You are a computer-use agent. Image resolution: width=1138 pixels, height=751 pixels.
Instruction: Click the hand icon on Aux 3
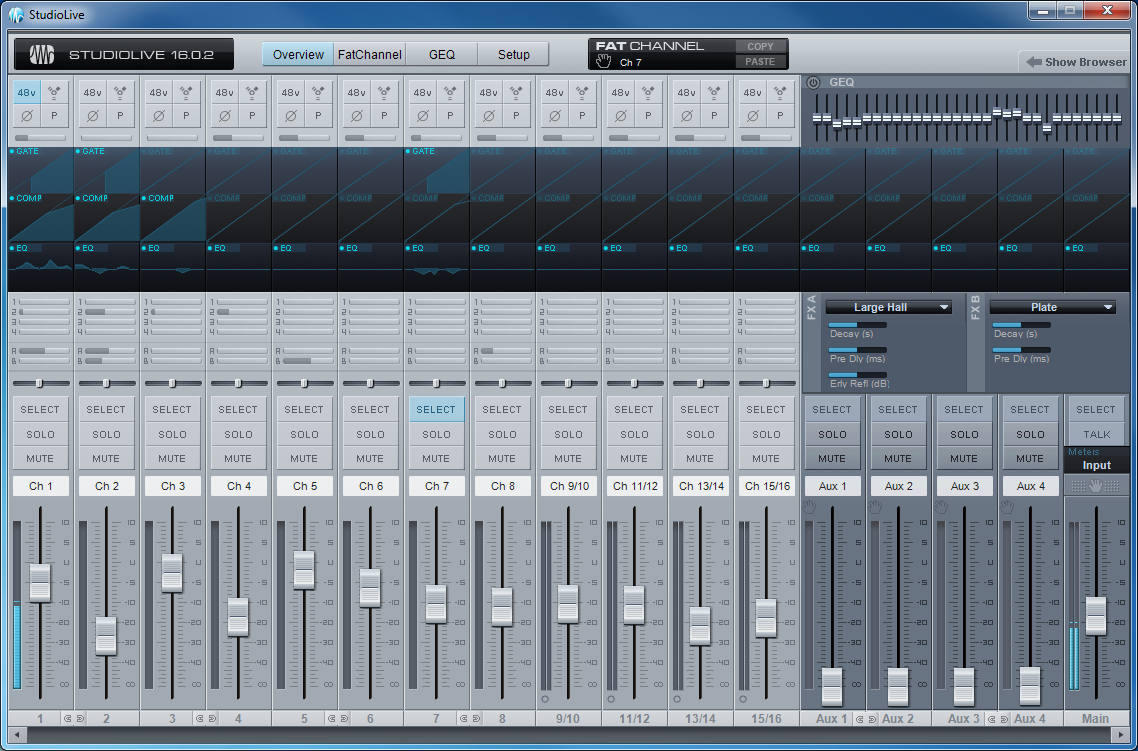click(x=941, y=506)
